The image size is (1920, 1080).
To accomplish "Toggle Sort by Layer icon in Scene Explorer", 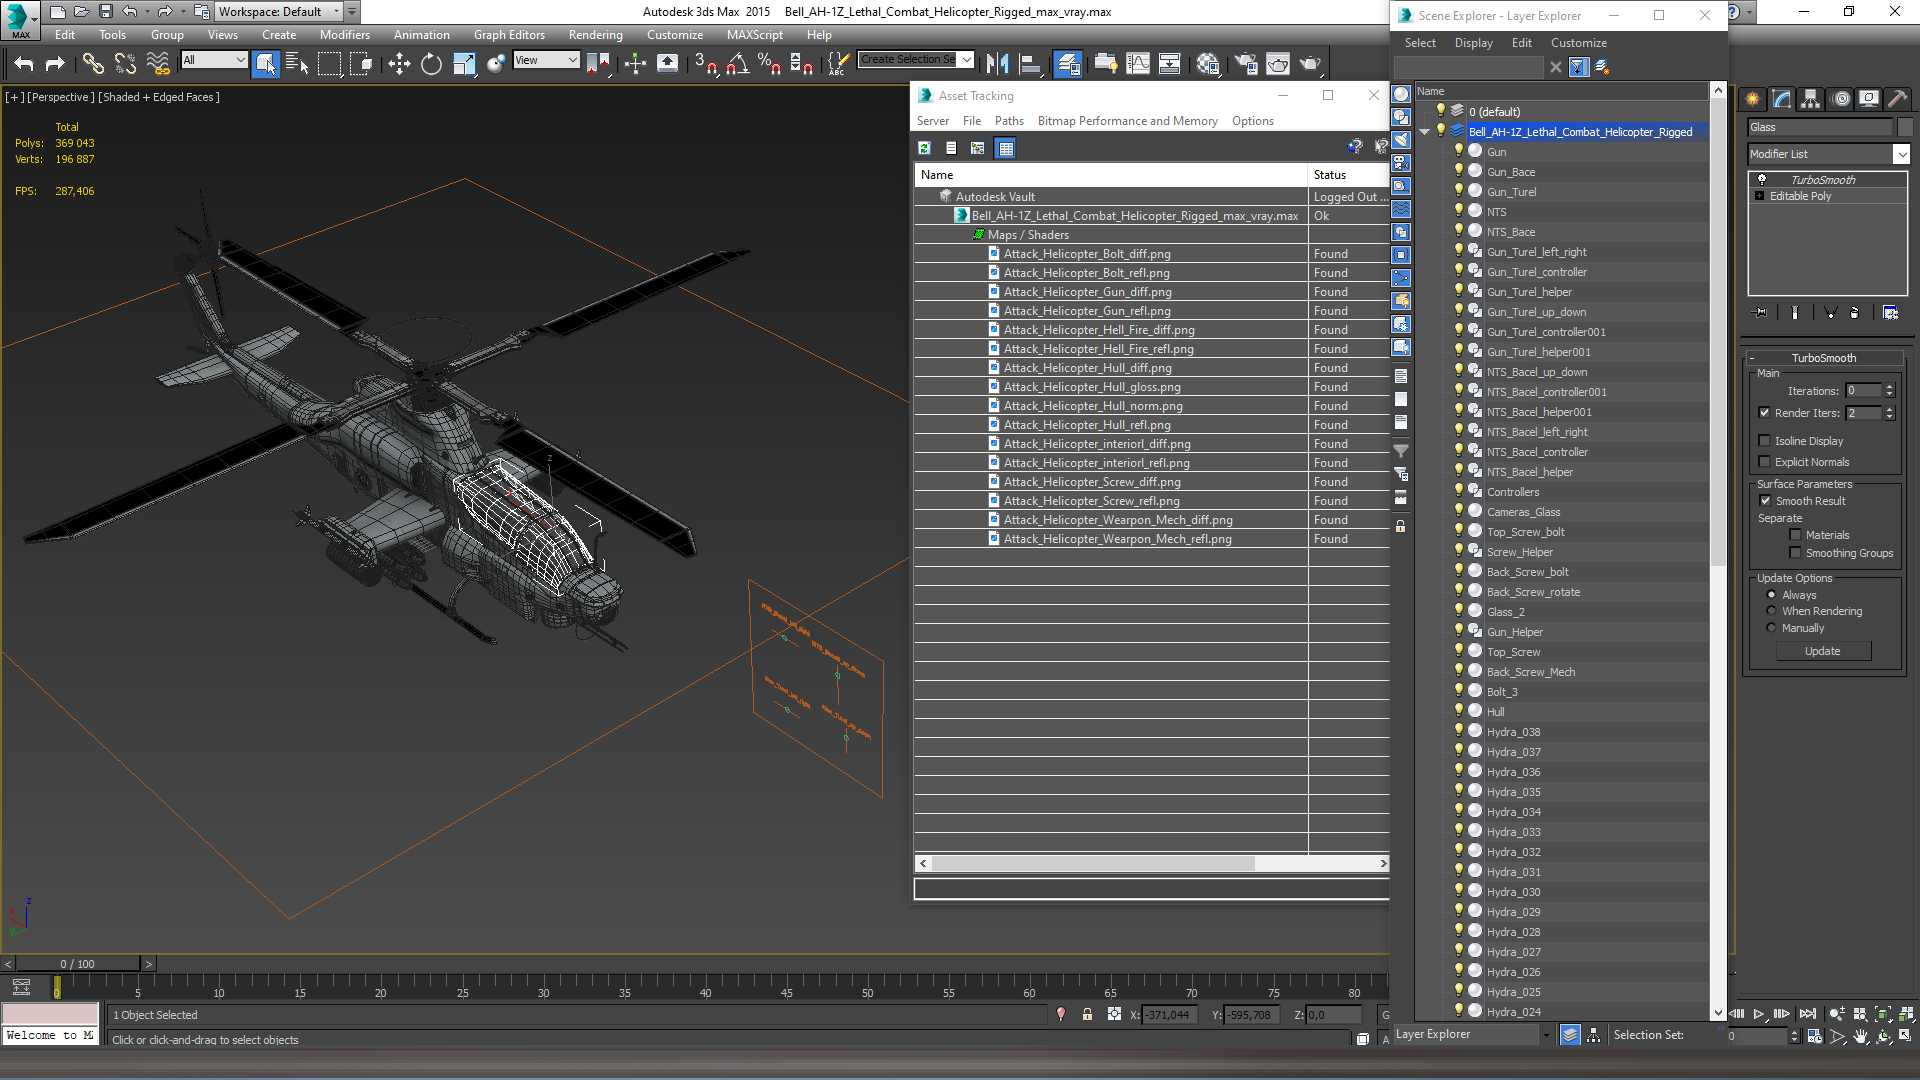I will [x=1570, y=1035].
